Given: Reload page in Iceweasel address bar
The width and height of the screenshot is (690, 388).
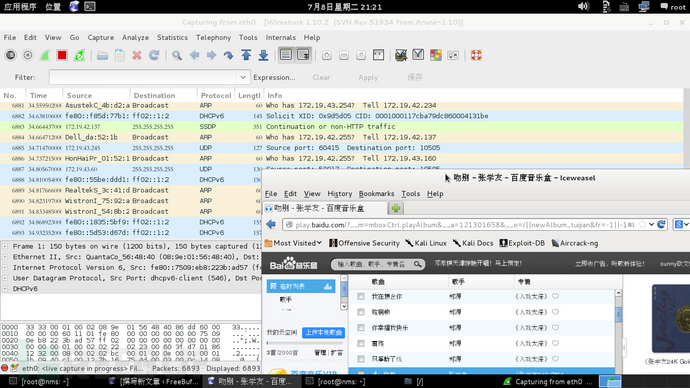Looking at the screenshot, I should 661,224.
